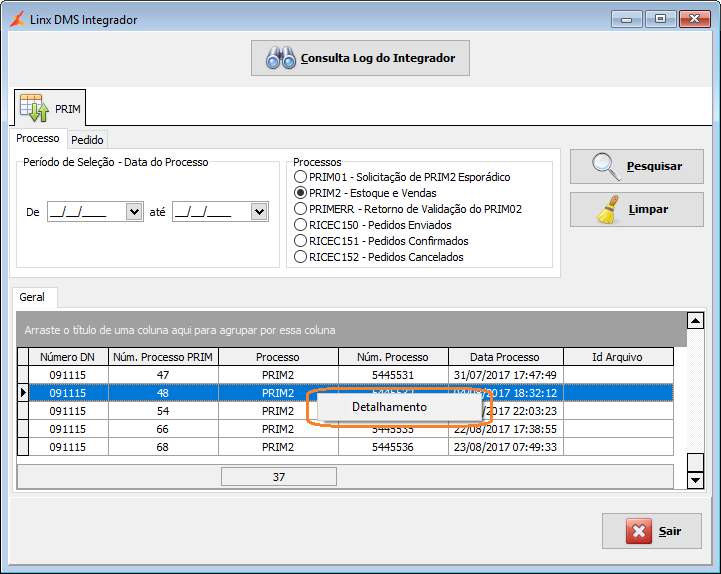Click the footer count '37'
Viewport: 721px width, 574px height.
tap(279, 476)
